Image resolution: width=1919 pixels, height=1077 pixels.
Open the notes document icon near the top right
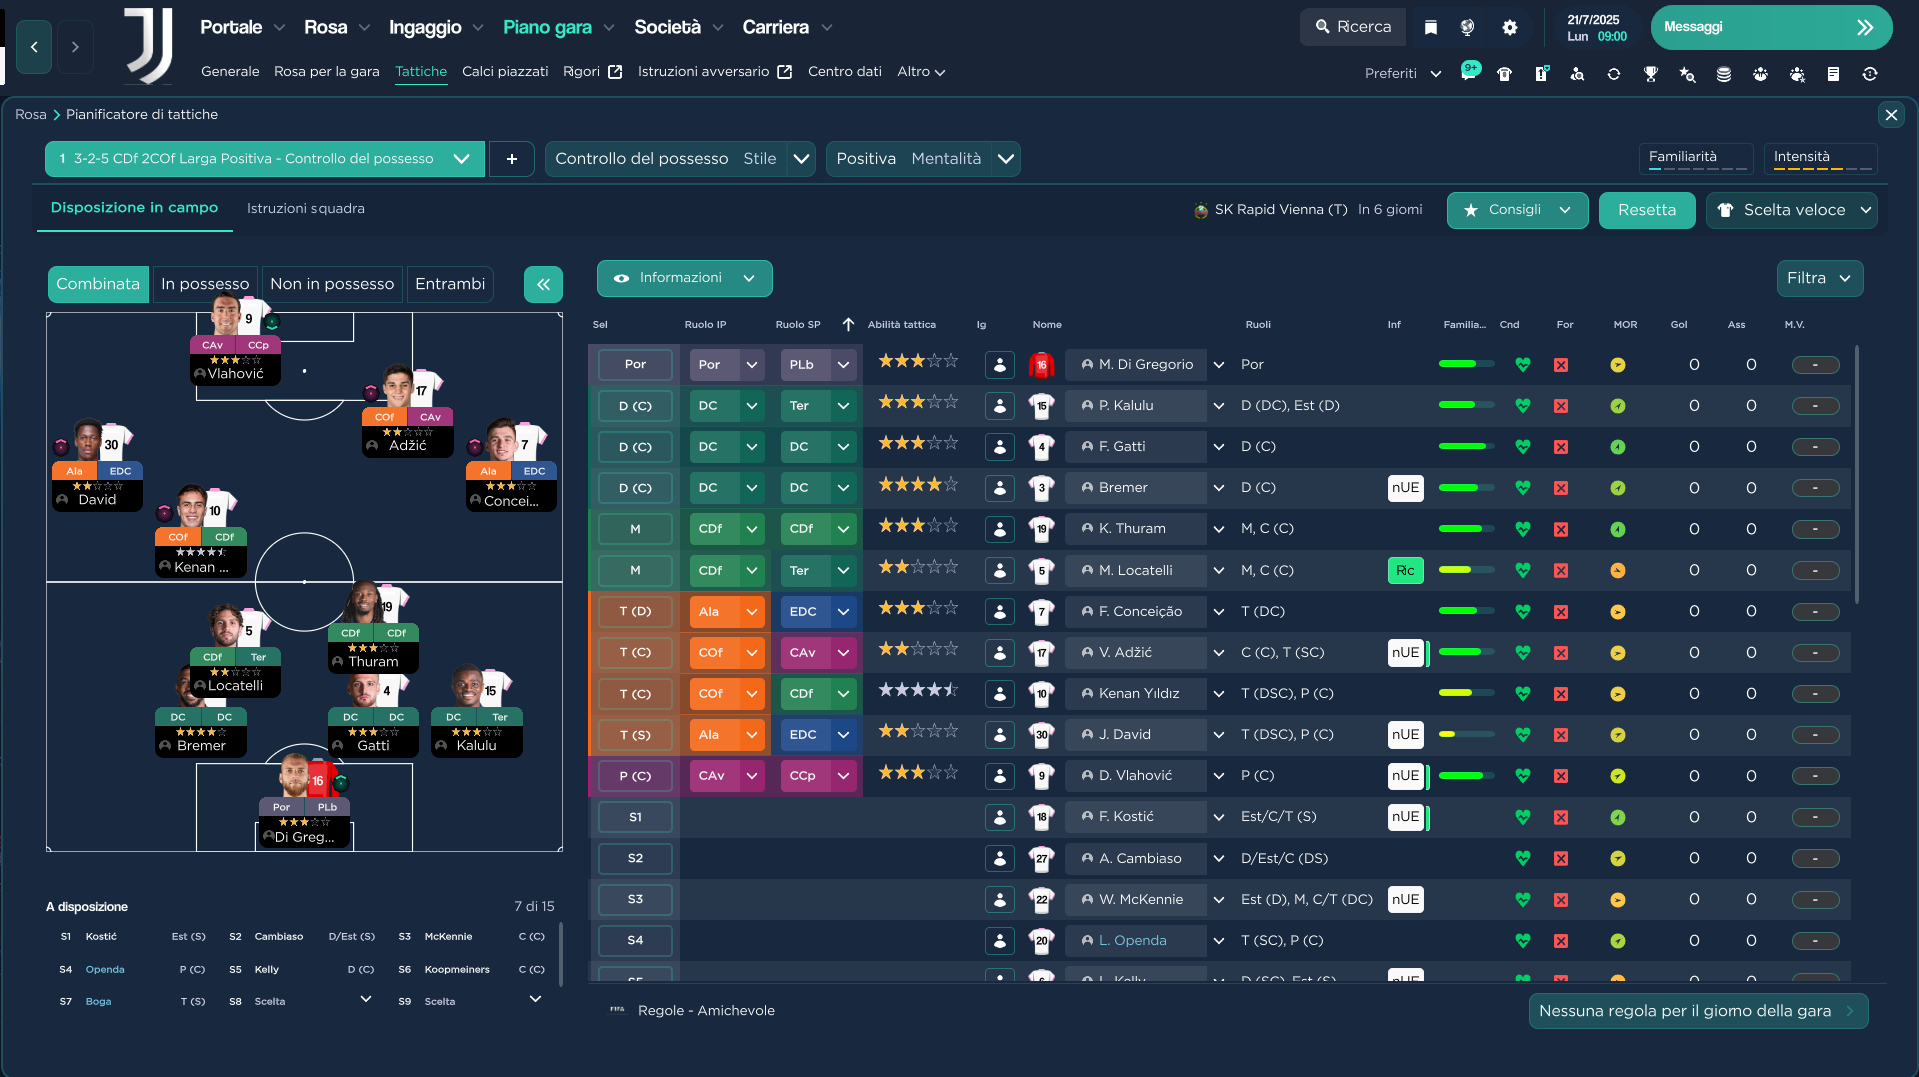pyautogui.click(x=1833, y=73)
